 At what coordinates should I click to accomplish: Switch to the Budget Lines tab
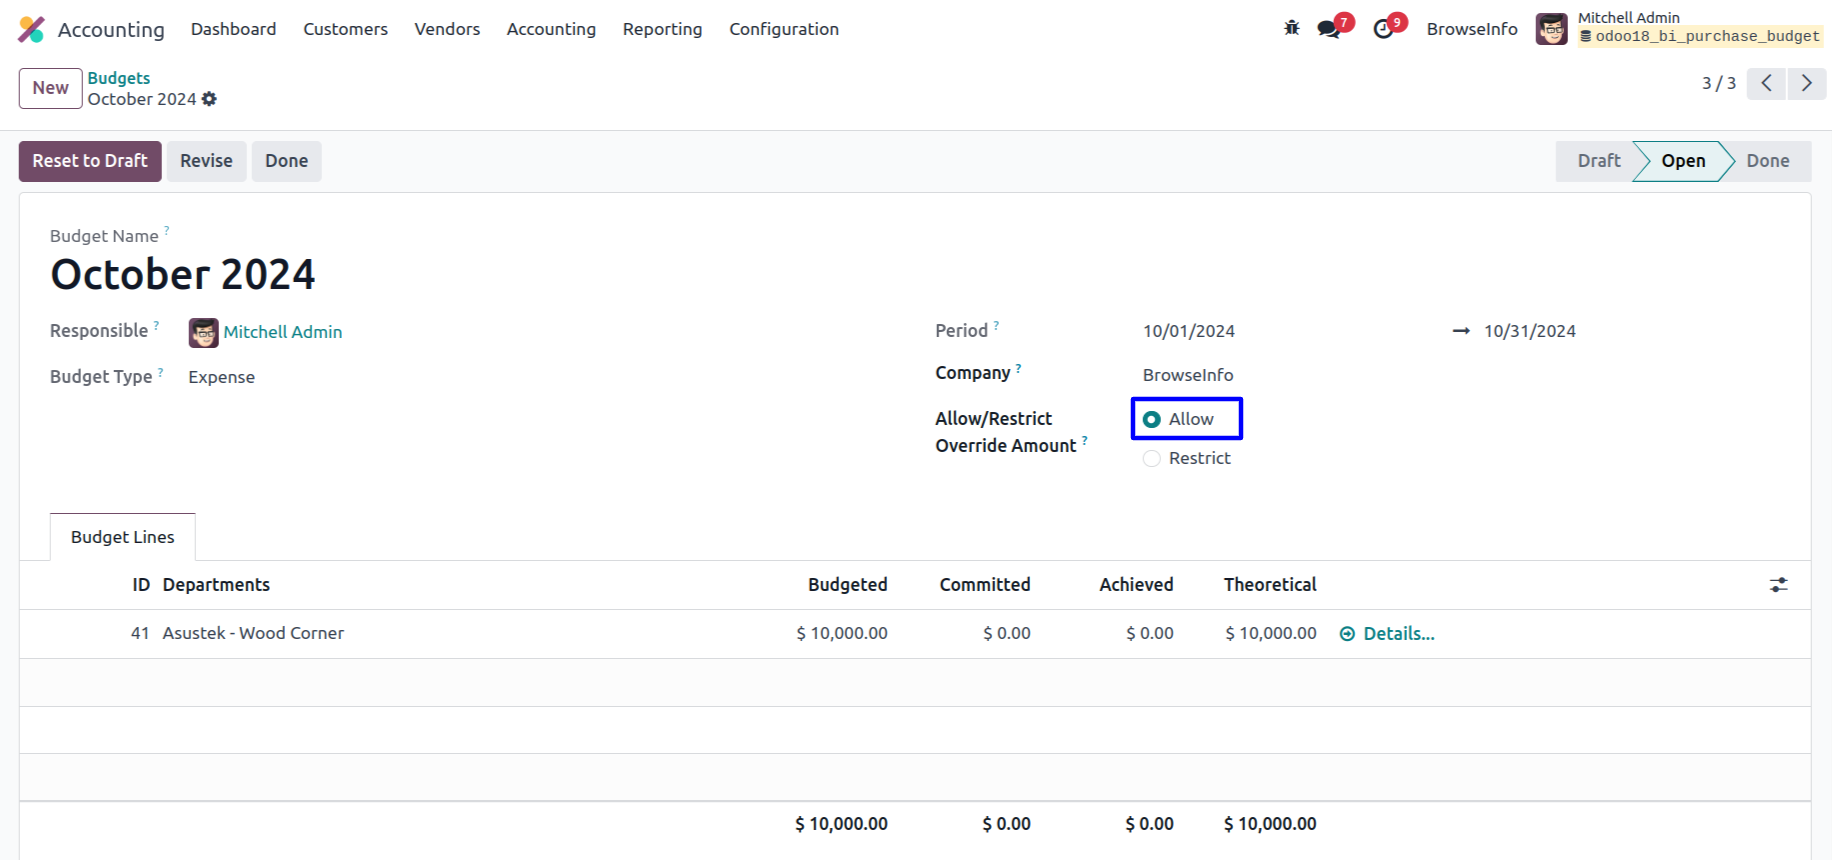122,537
